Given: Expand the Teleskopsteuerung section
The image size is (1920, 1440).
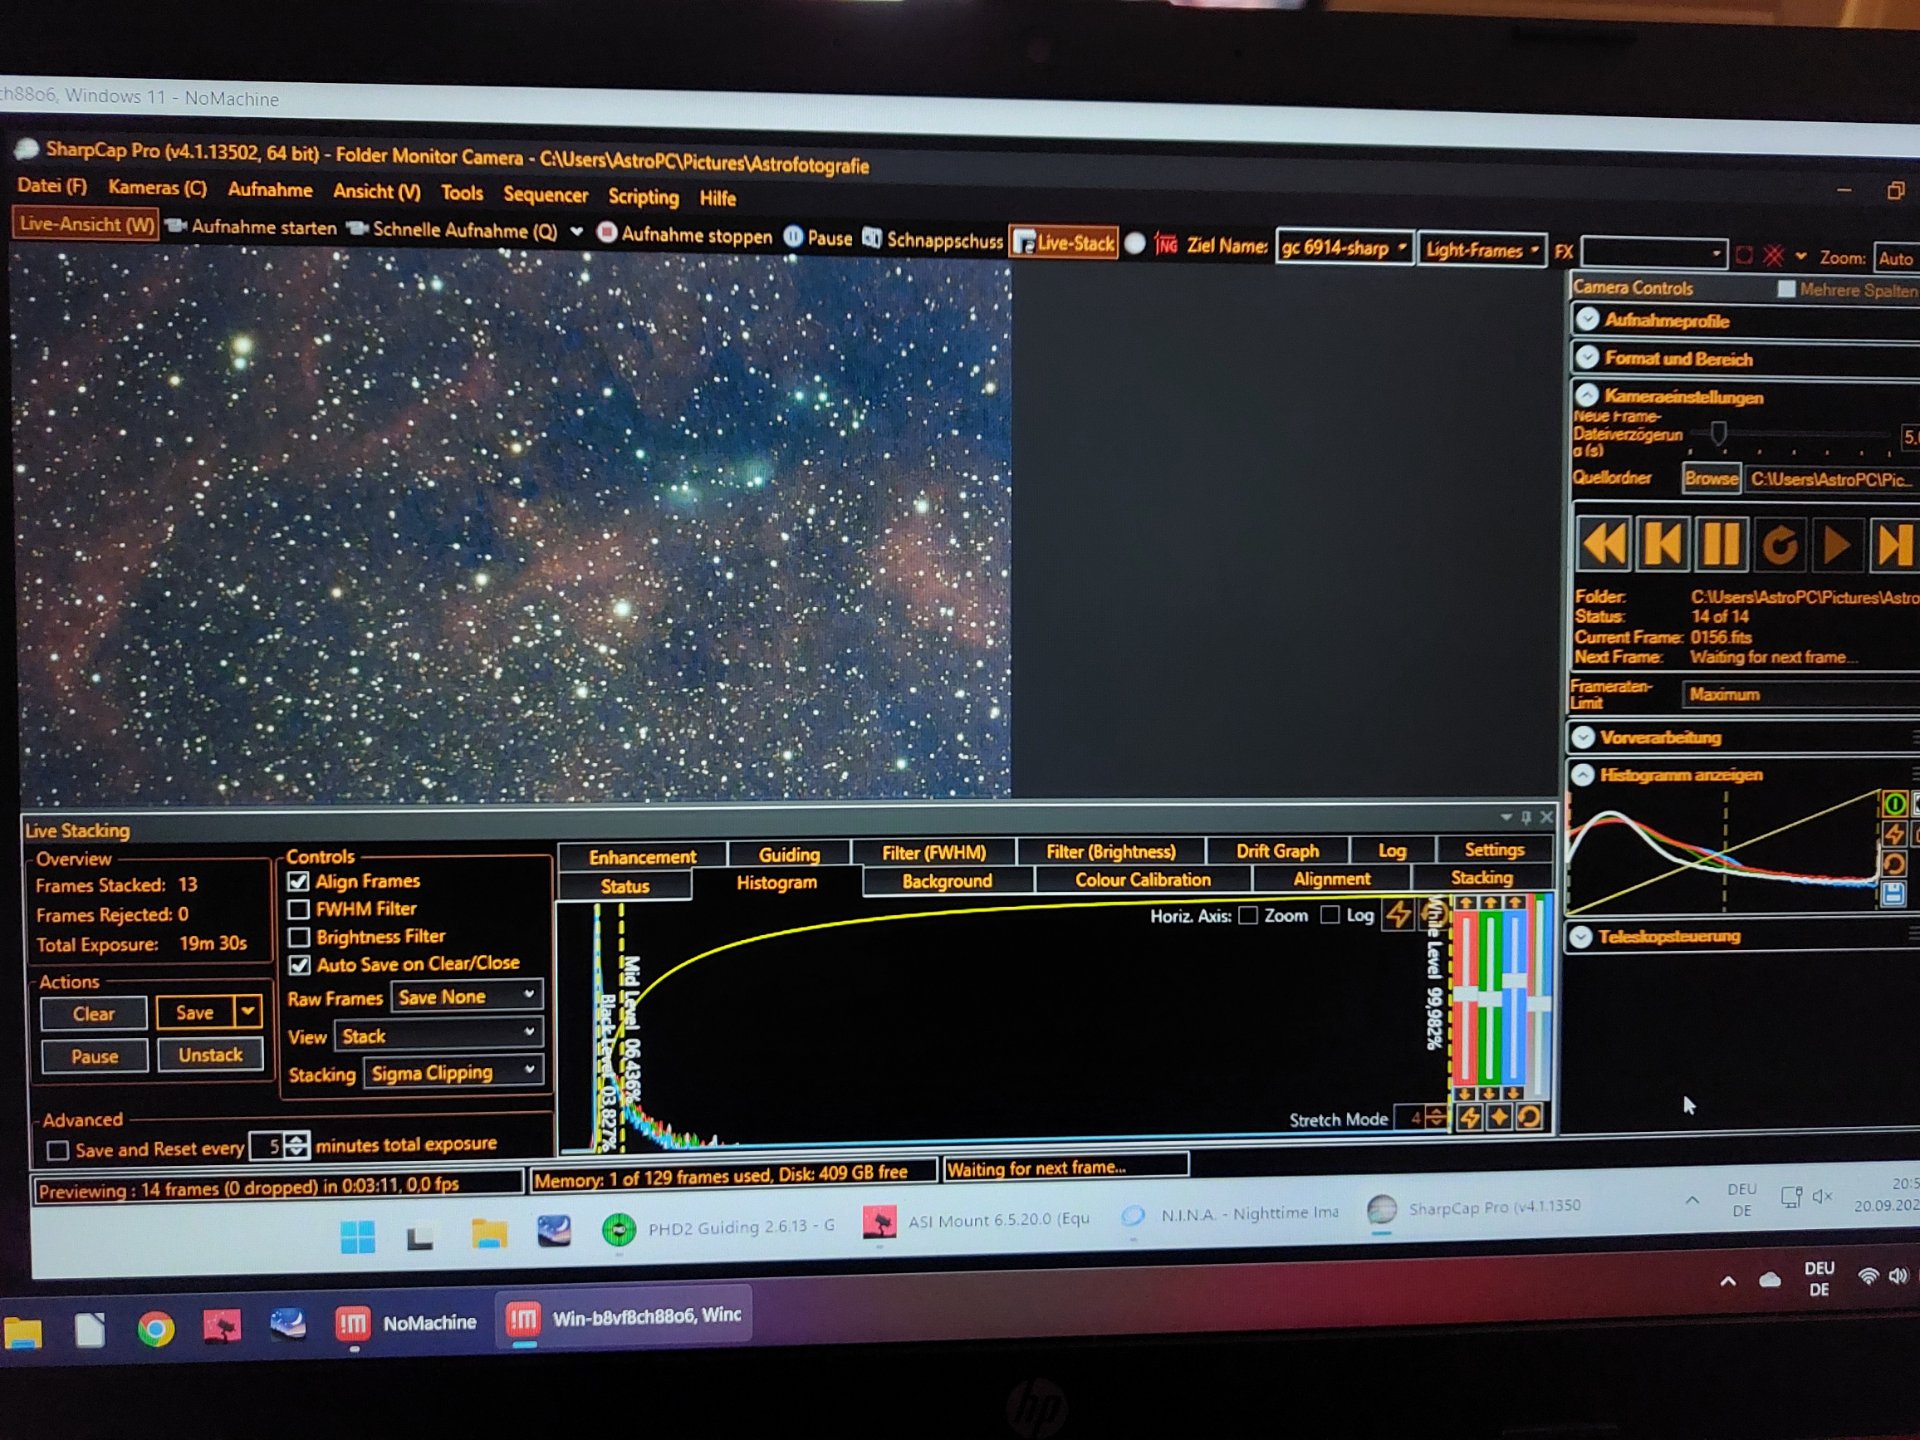Looking at the screenshot, I should pos(1581,937).
